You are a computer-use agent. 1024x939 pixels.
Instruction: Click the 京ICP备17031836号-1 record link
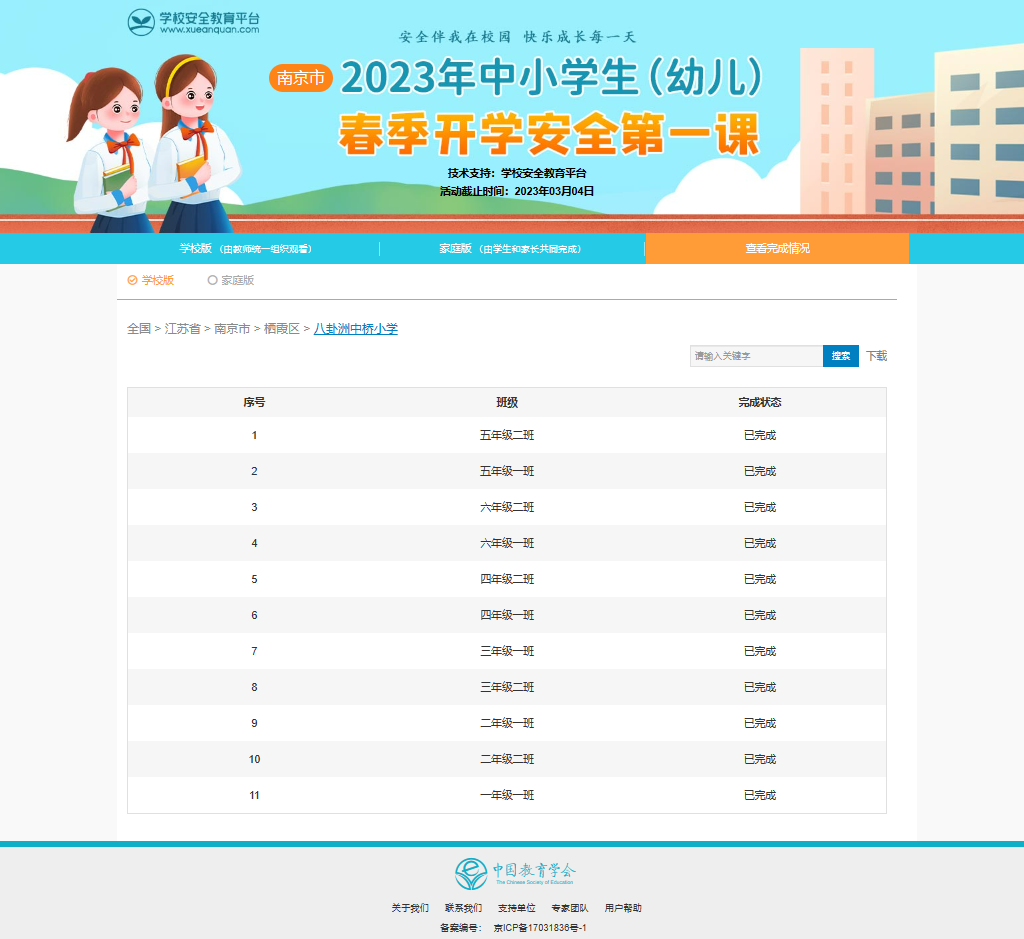[540, 928]
